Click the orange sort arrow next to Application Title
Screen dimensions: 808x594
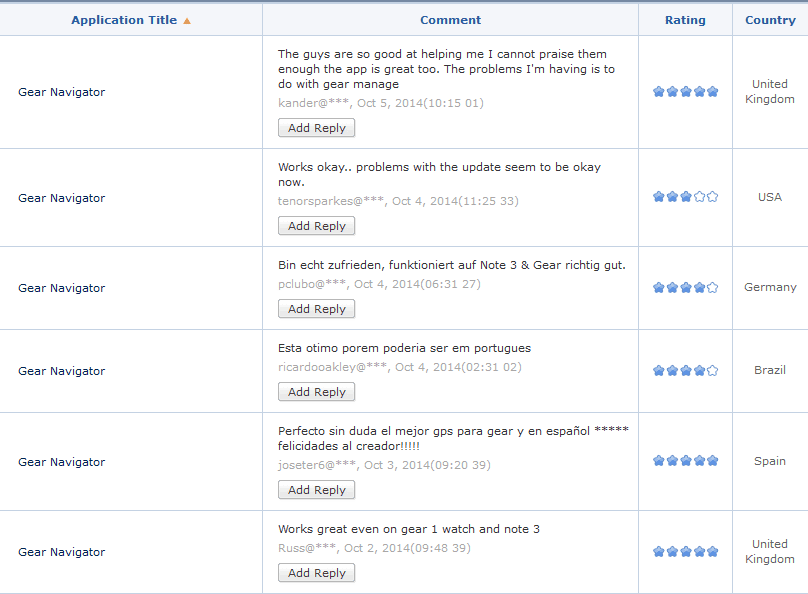tap(187, 21)
